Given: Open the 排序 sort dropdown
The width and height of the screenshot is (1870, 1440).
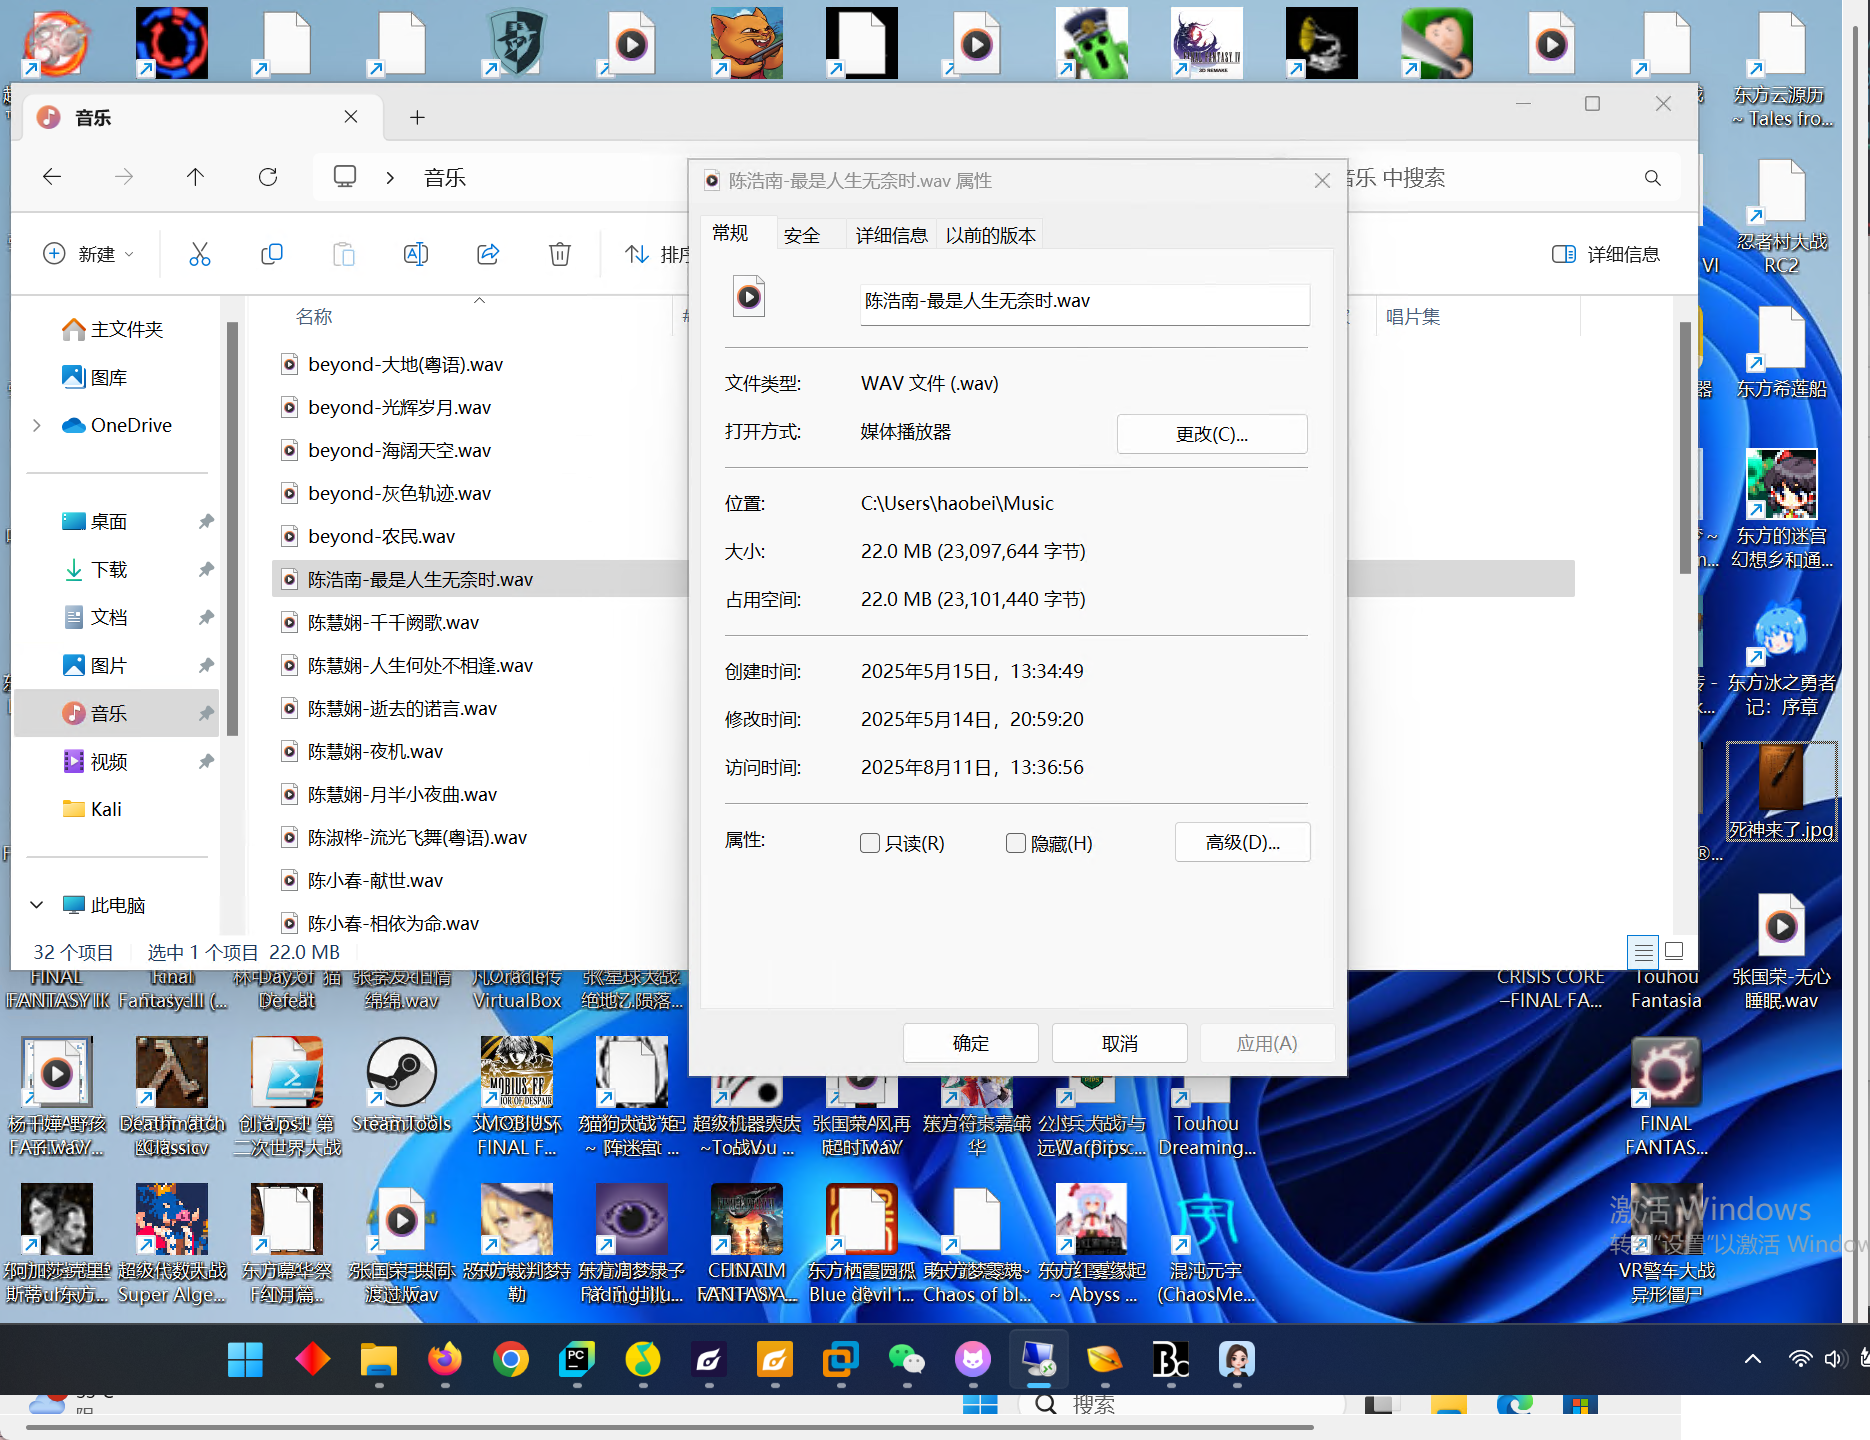Looking at the screenshot, I should tap(656, 254).
